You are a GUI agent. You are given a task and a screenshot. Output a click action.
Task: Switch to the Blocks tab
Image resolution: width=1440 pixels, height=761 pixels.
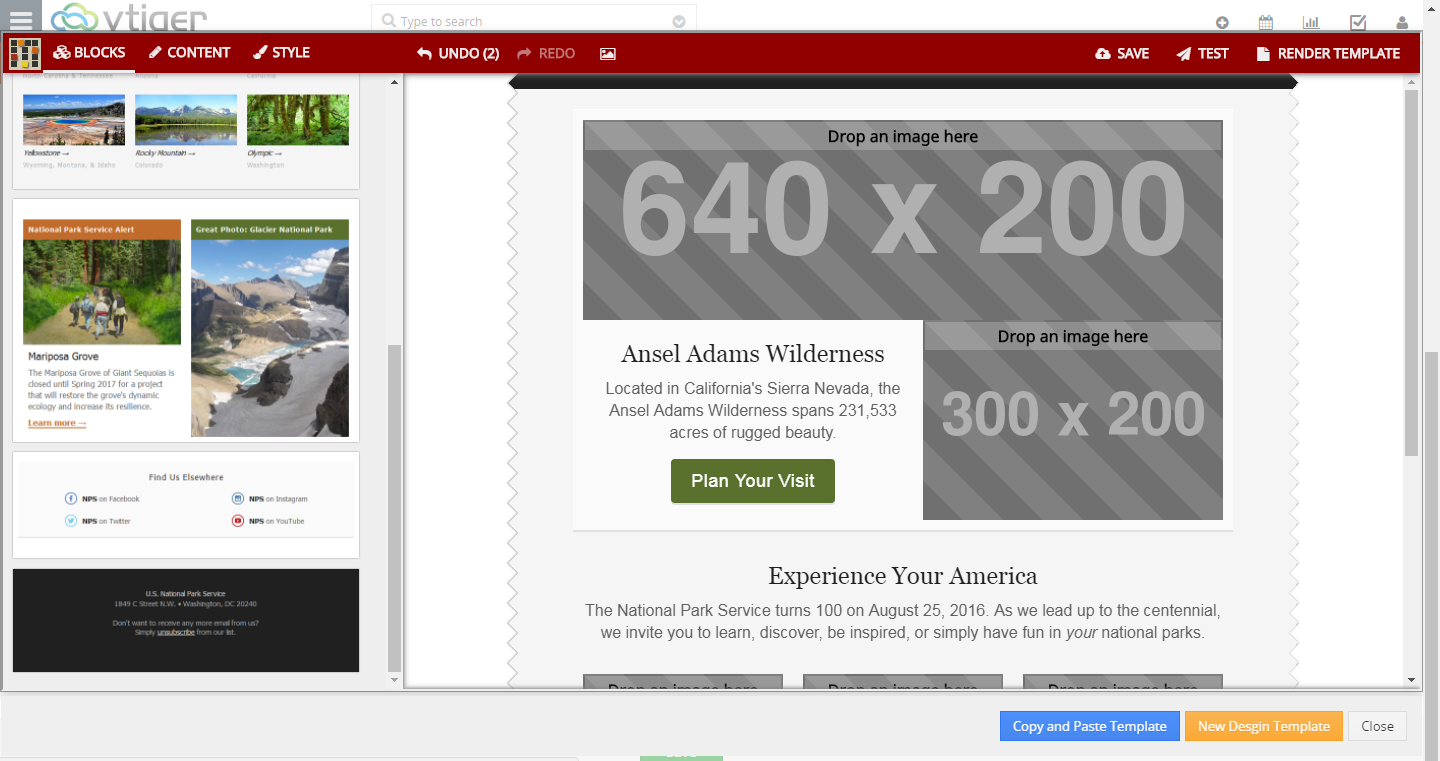[x=90, y=53]
